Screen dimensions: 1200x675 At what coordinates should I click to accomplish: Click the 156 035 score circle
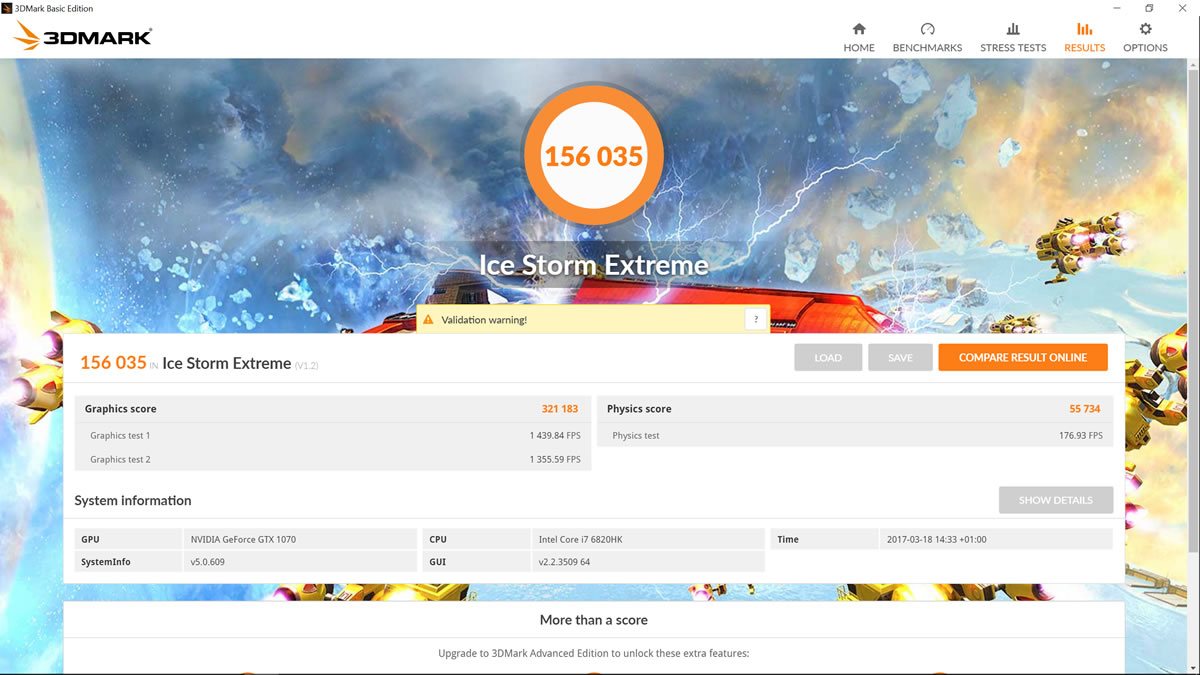tap(594, 156)
